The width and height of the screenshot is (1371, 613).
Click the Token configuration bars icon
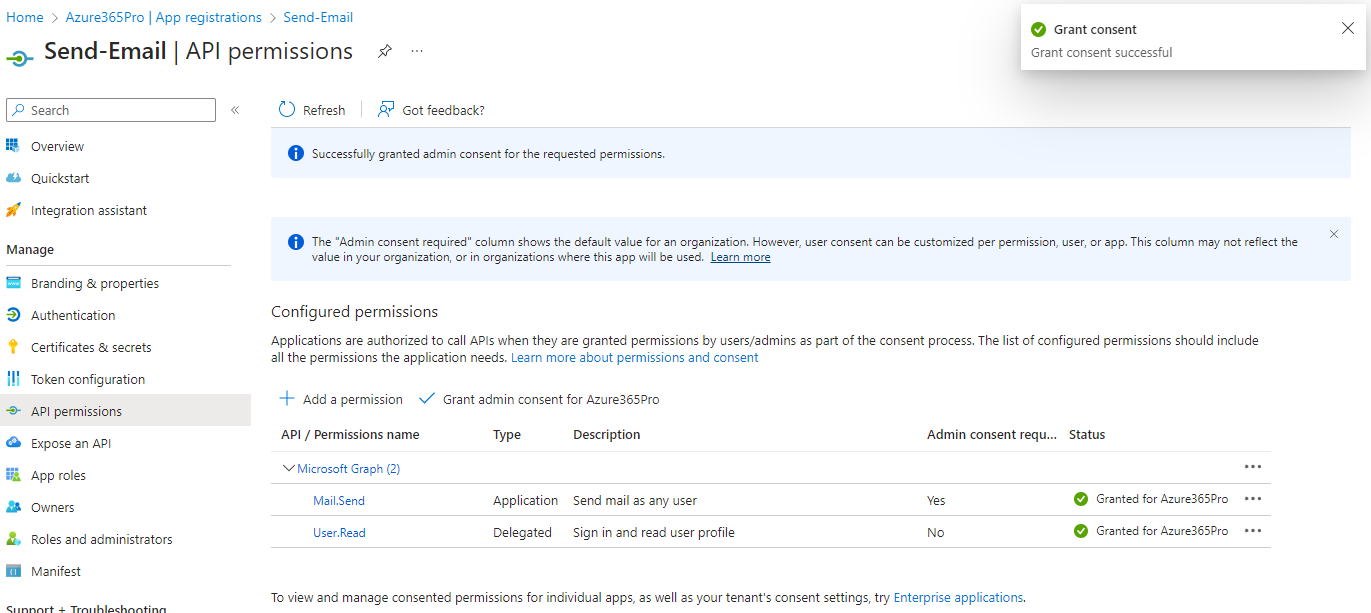coord(13,379)
